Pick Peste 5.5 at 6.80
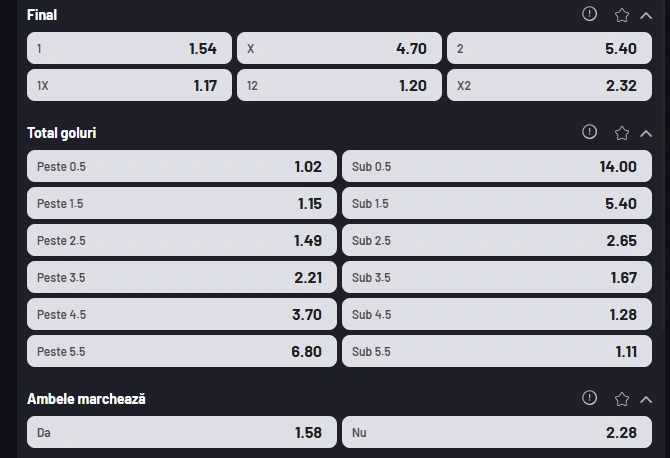670x458 pixels. coord(182,351)
